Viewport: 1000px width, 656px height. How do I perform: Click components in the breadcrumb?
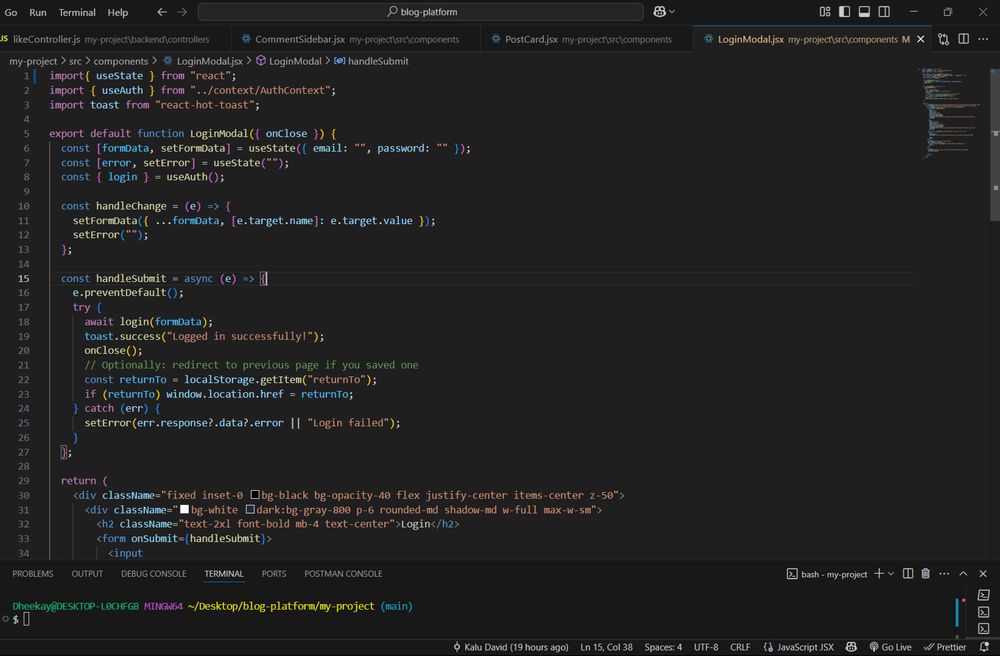tap(121, 61)
